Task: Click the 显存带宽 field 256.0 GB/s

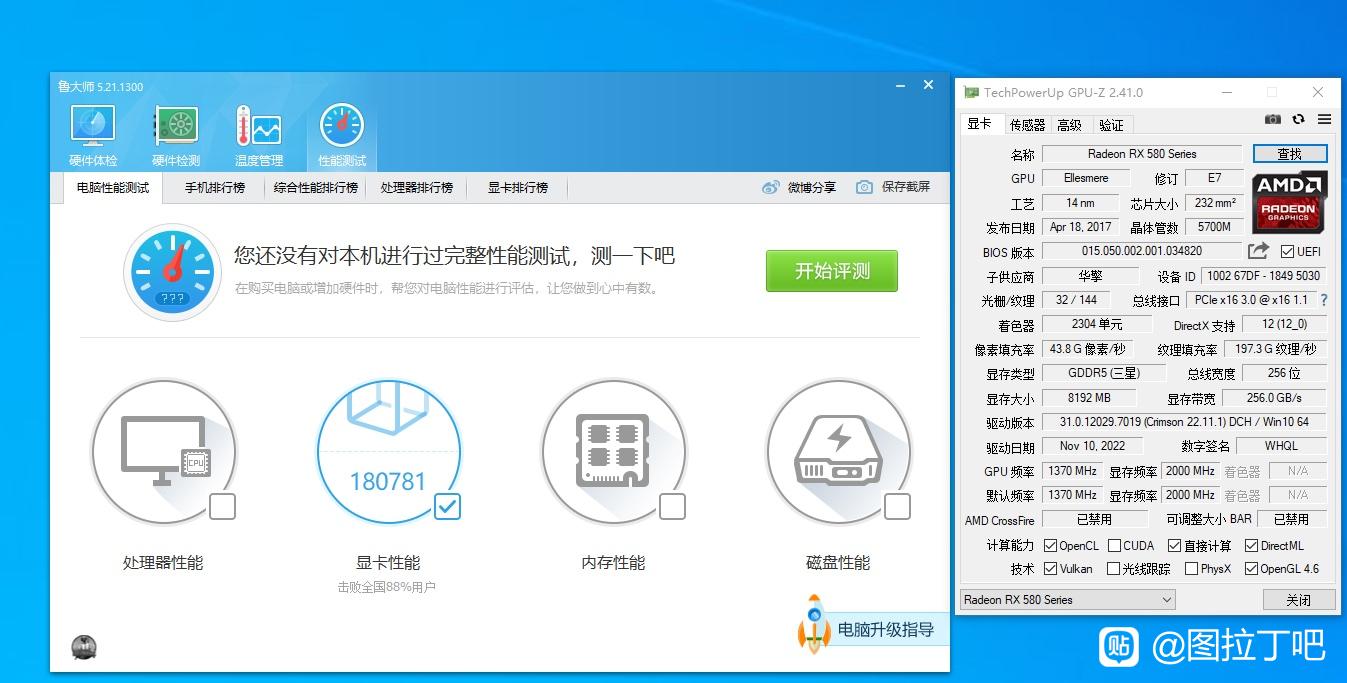Action: pos(1274,398)
